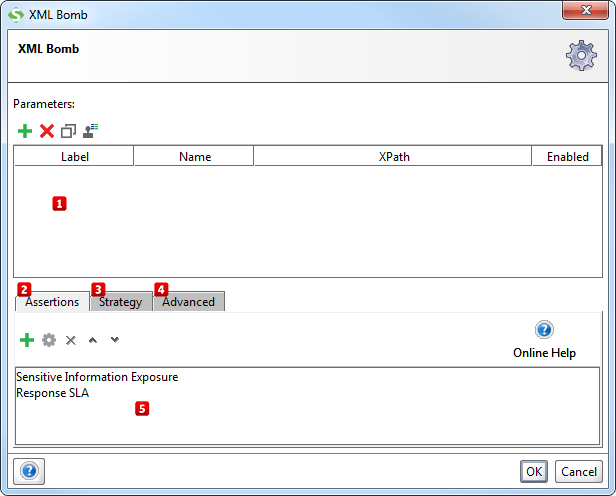This screenshot has height=496, width=616.
Task: Clone the selected parameter
Action: pyautogui.click(x=68, y=131)
